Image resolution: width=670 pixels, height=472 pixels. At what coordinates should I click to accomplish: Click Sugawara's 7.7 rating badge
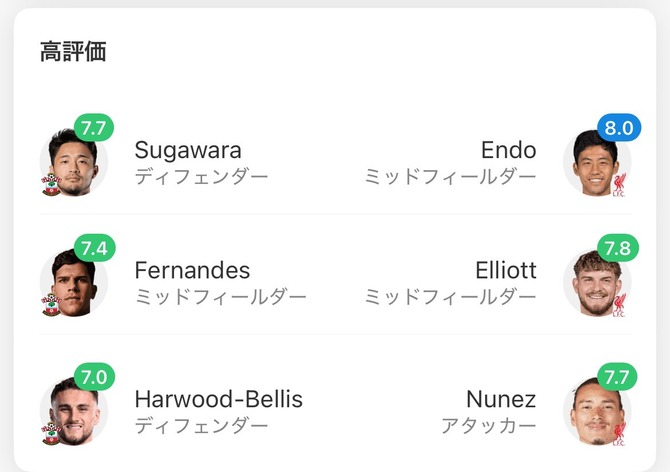click(95, 129)
